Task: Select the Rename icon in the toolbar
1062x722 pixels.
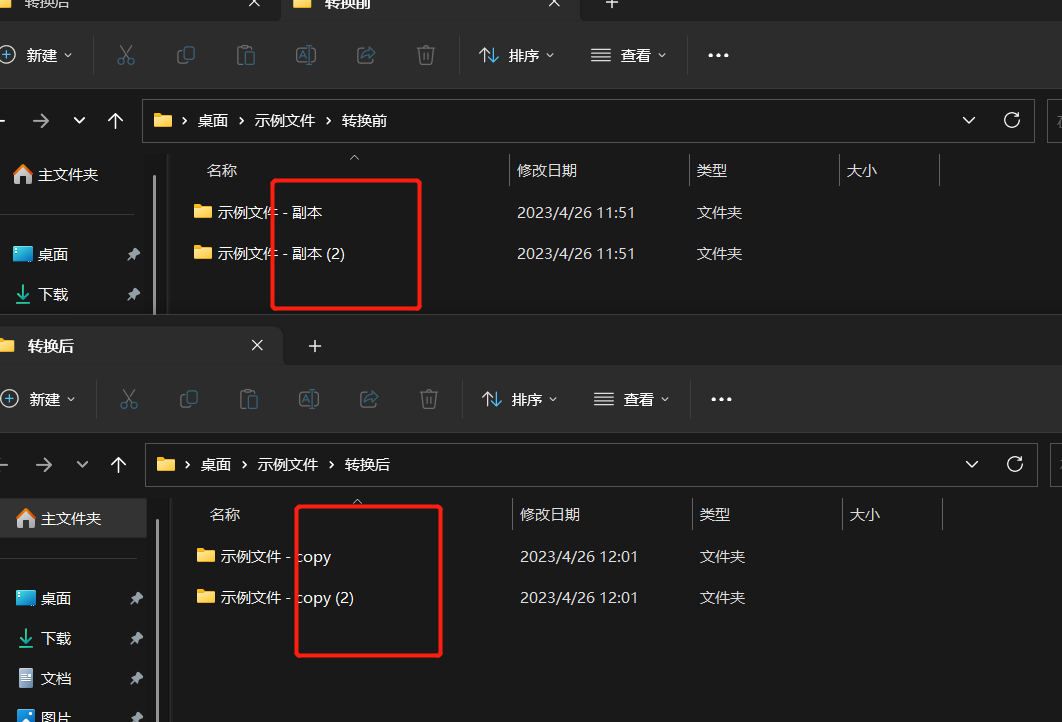Action: (305, 55)
